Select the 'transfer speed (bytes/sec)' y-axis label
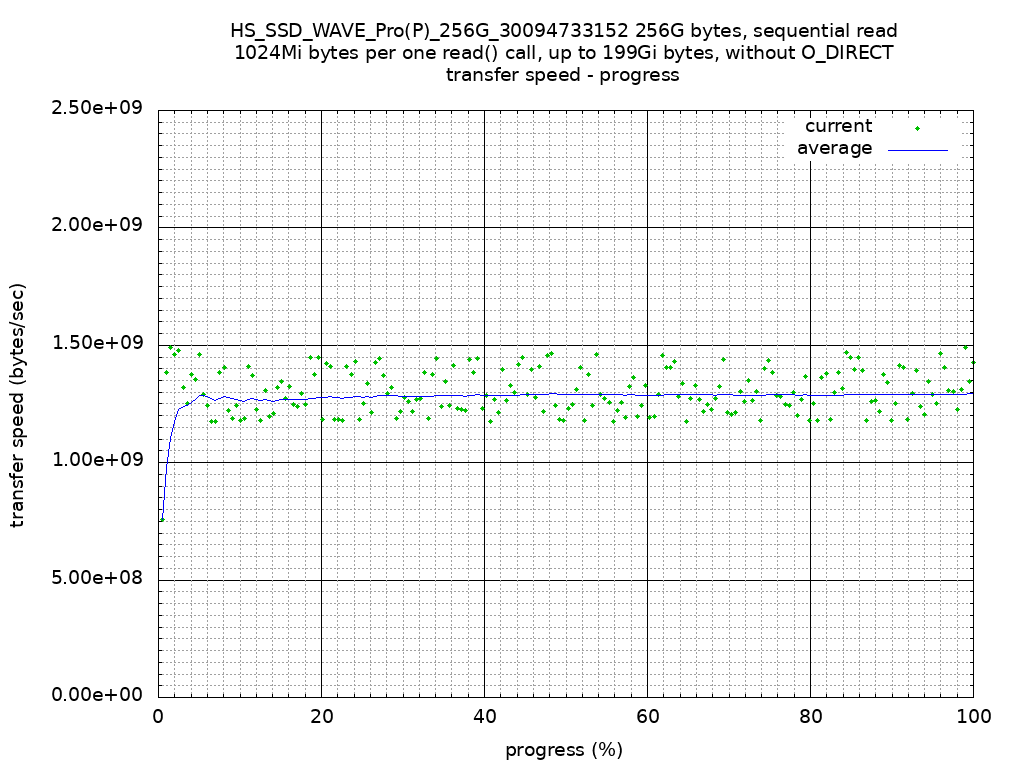The height and width of the screenshot is (768, 1024). point(18,405)
